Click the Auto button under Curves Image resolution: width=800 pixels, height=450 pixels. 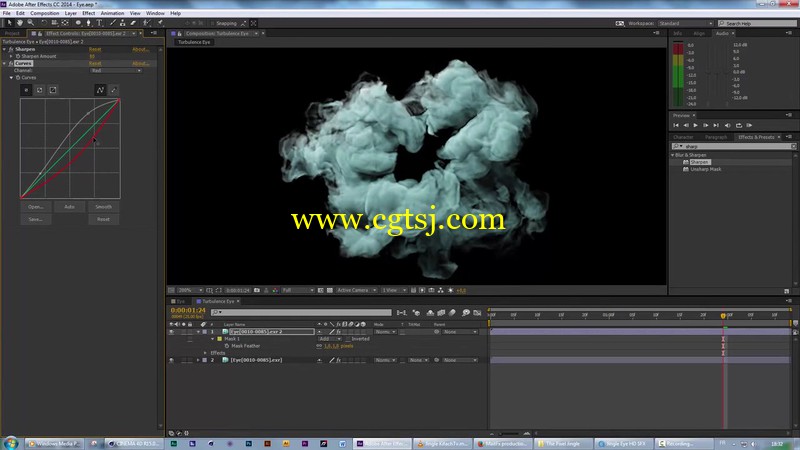click(69, 207)
